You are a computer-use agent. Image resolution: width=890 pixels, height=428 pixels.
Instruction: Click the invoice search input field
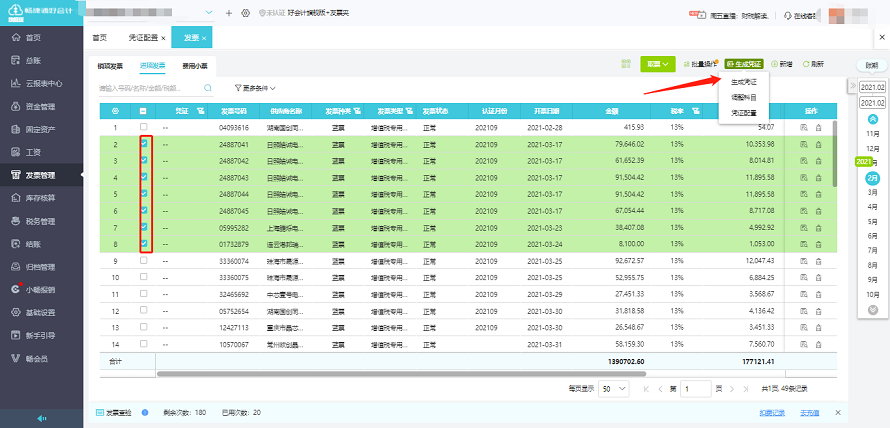(x=150, y=88)
